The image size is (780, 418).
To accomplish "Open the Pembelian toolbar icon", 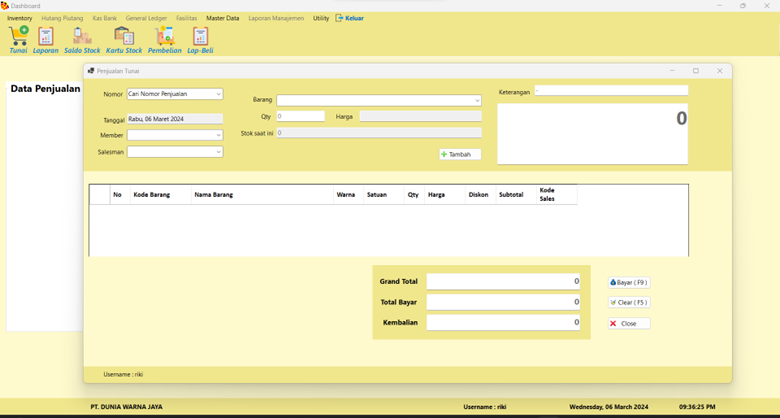I will click(165, 40).
